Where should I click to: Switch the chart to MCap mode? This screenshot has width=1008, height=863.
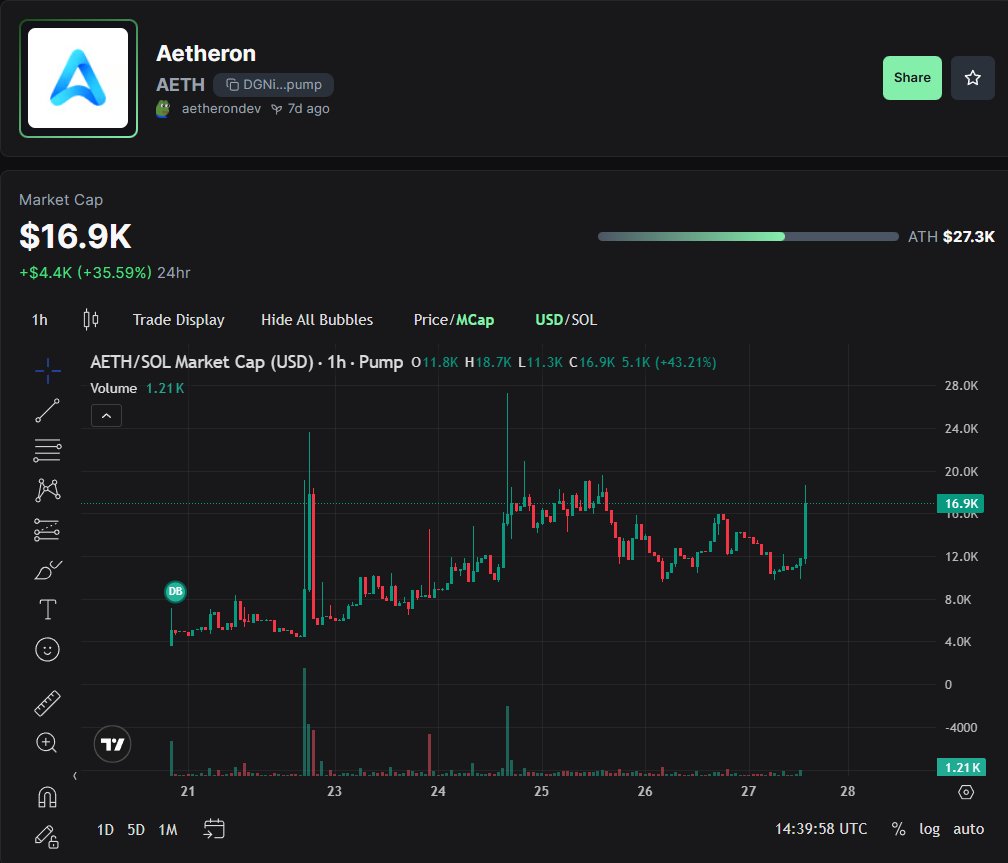click(475, 320)
